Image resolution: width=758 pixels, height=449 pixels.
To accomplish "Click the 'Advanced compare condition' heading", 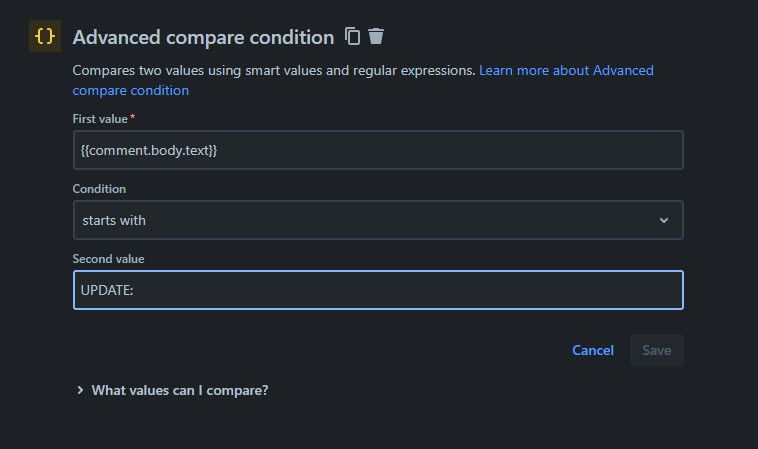I will pos(203,37).
